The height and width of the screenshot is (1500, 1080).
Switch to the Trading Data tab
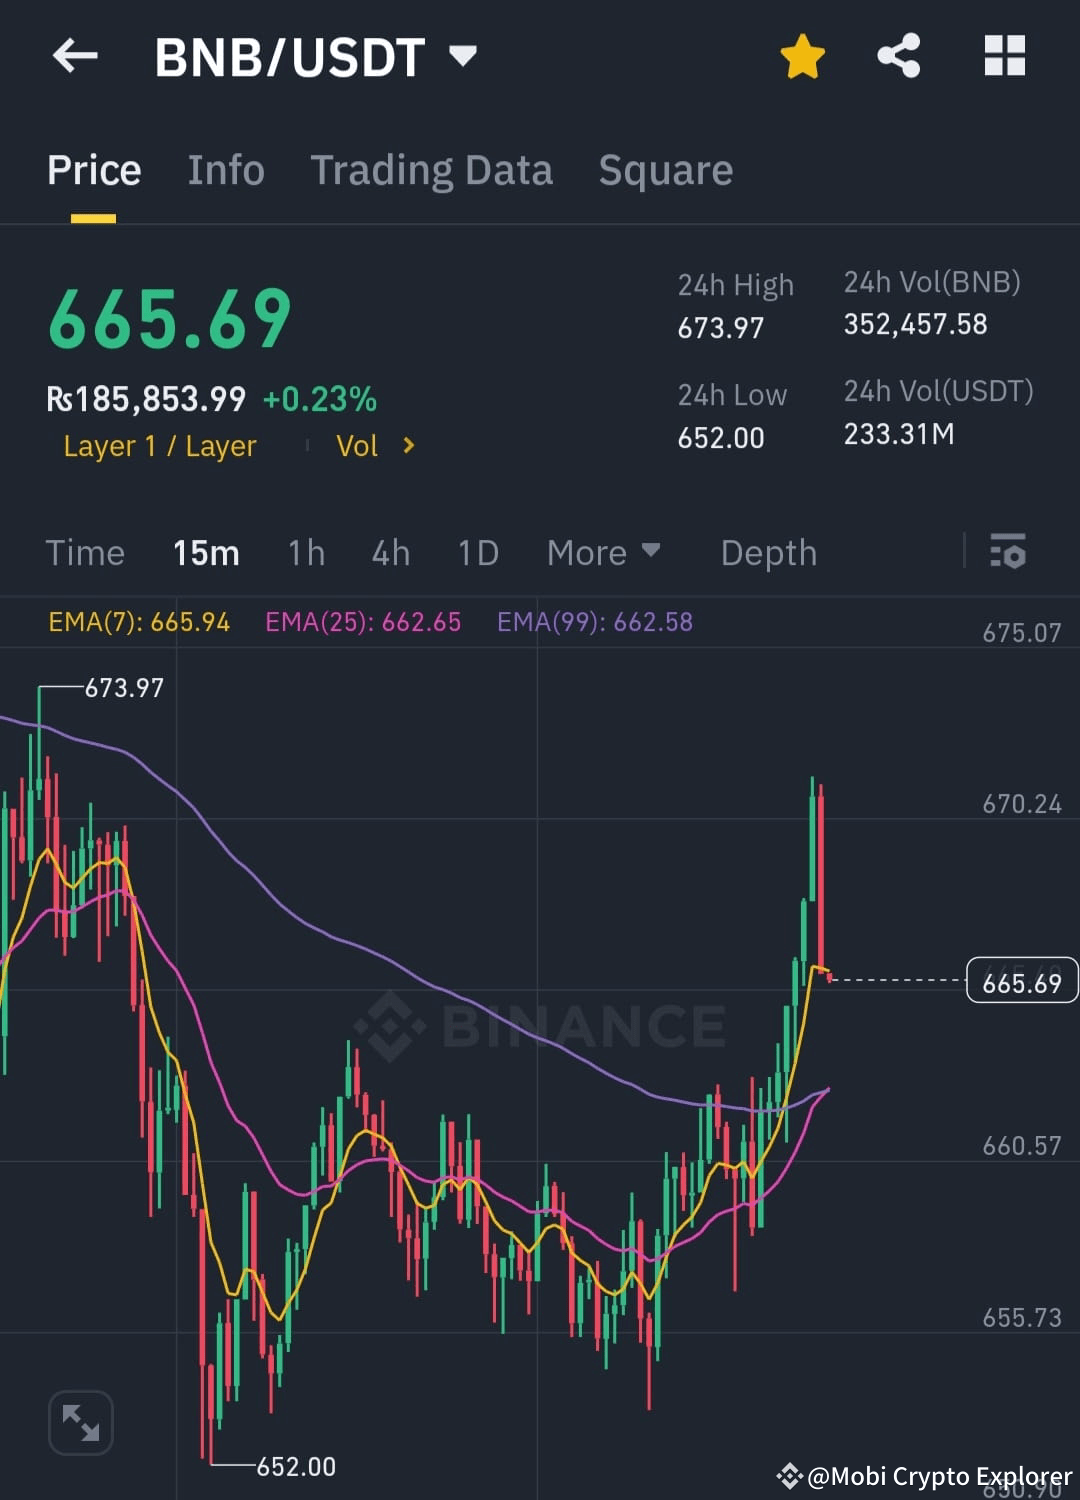432,170
